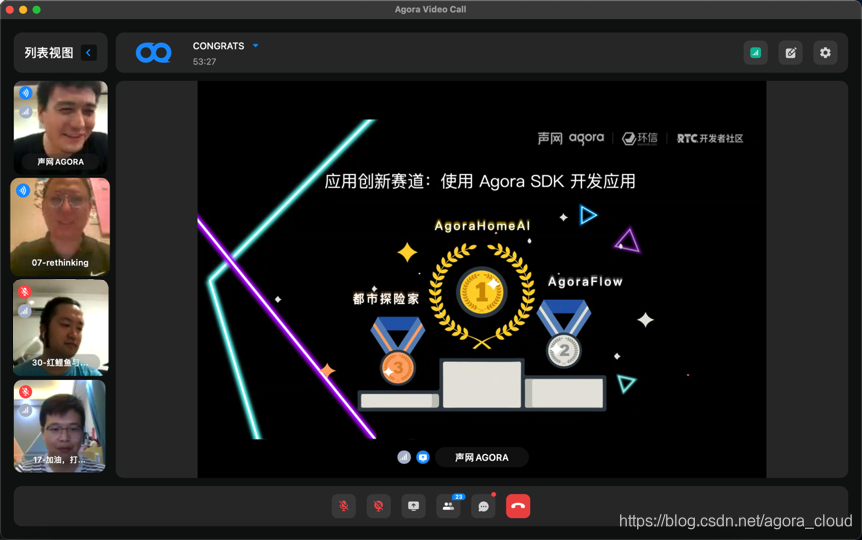Open the green network statistics icon

click(755, 53)
